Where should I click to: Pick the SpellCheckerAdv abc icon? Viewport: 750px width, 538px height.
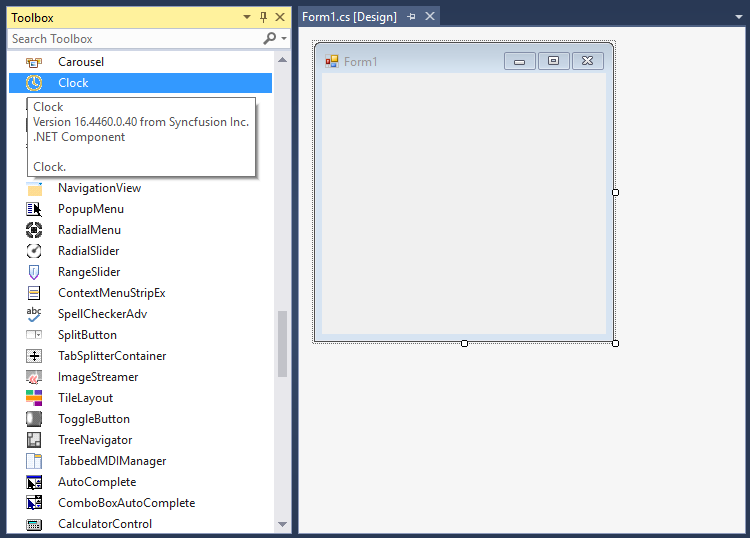(x=34, y=314)
